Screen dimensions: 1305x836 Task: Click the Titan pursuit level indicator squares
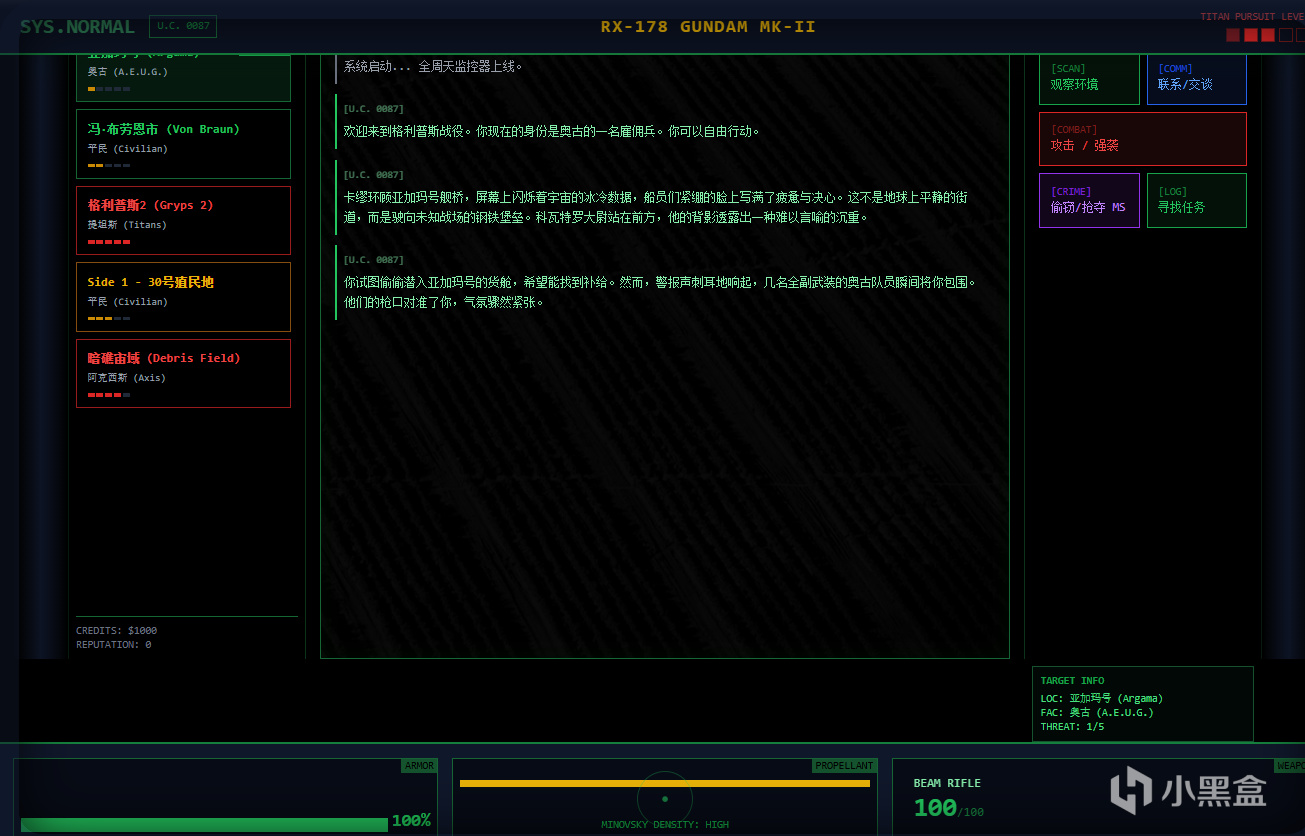[x=1265, y=35]
